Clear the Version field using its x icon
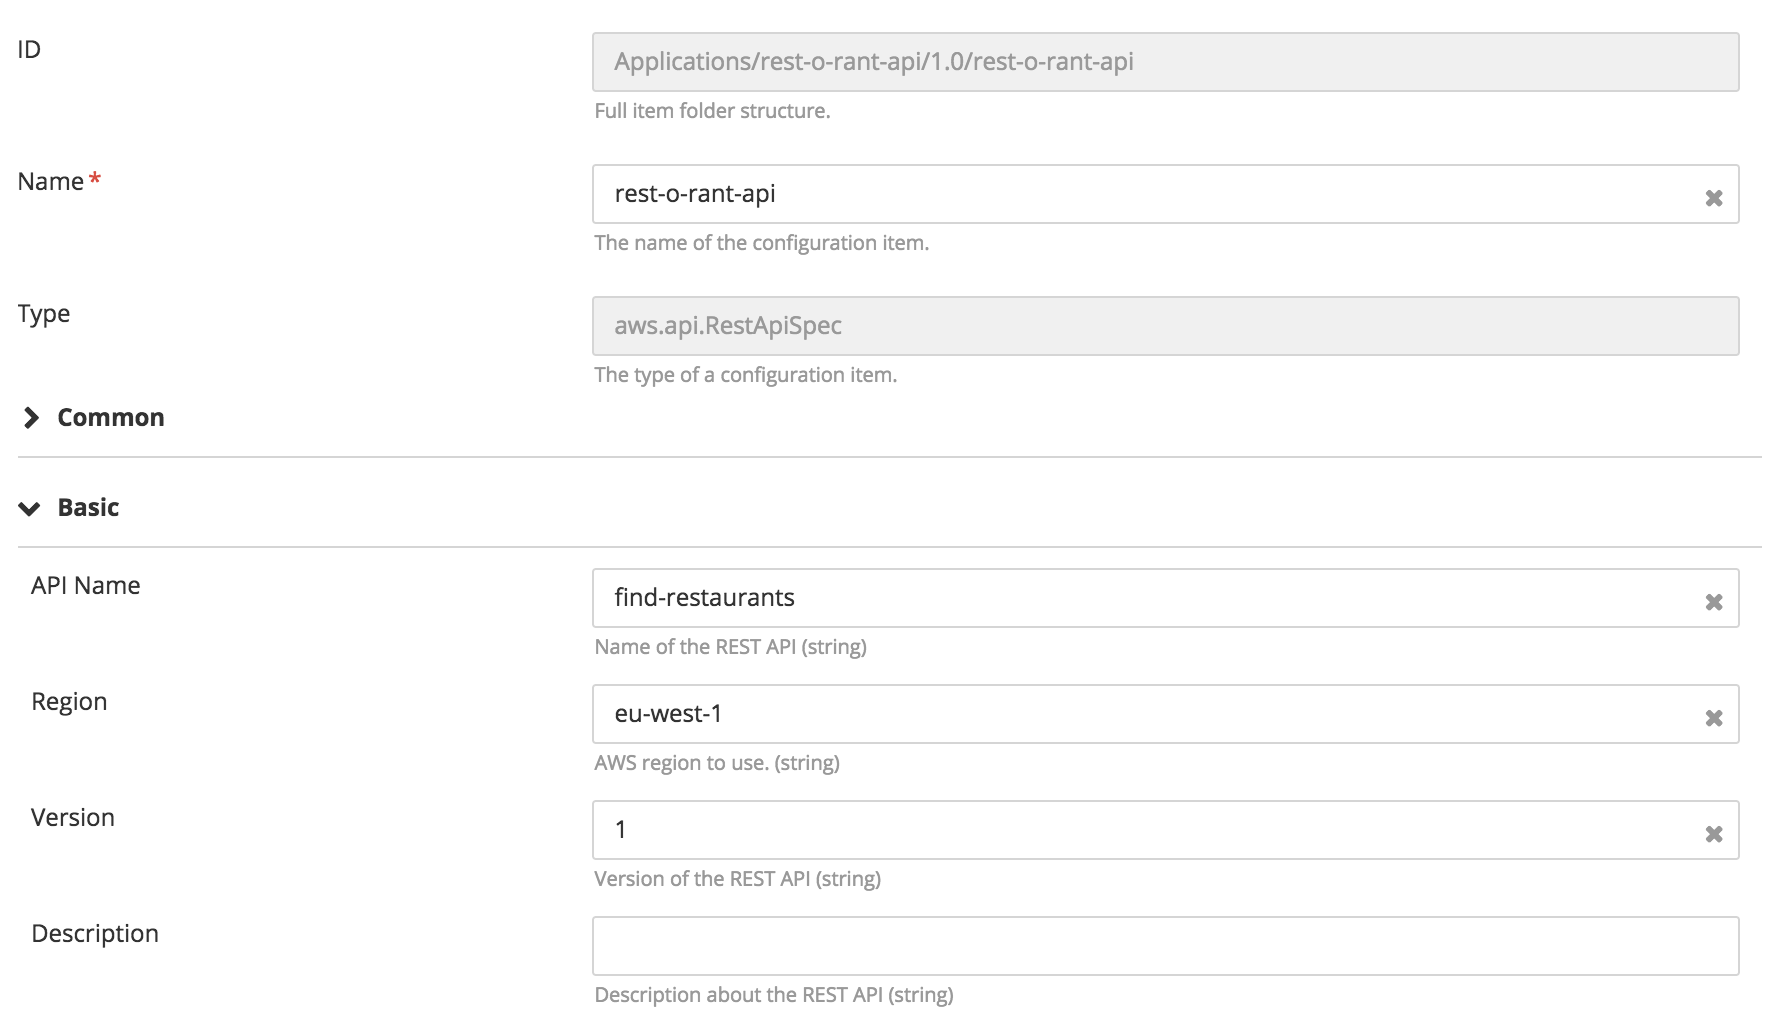This screenshot has height=1016, width=1774. tap(1713, 834)
